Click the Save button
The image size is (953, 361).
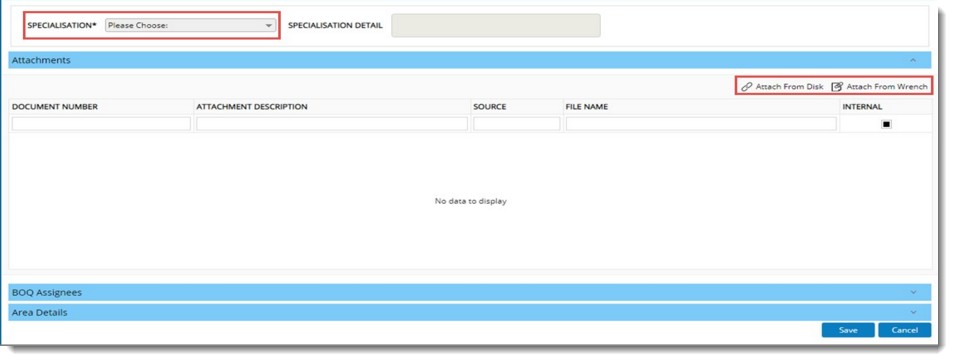pos(848,330)
